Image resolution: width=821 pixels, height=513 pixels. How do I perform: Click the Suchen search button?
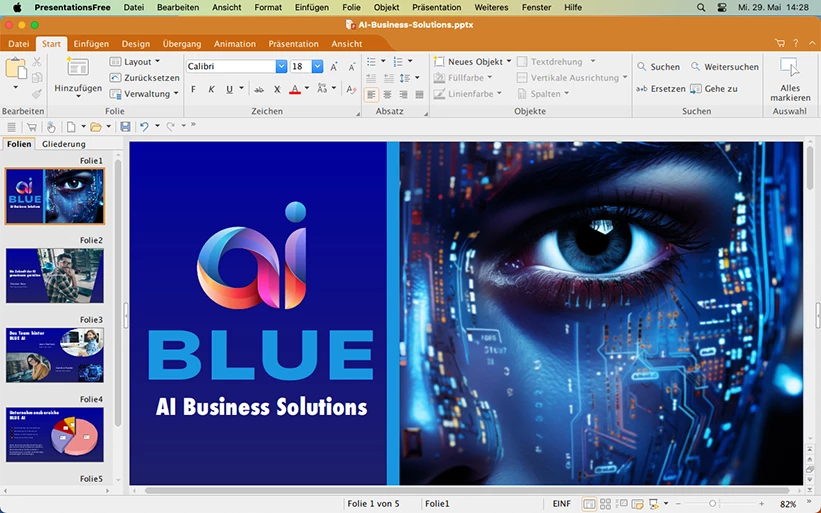coord(658,67)
